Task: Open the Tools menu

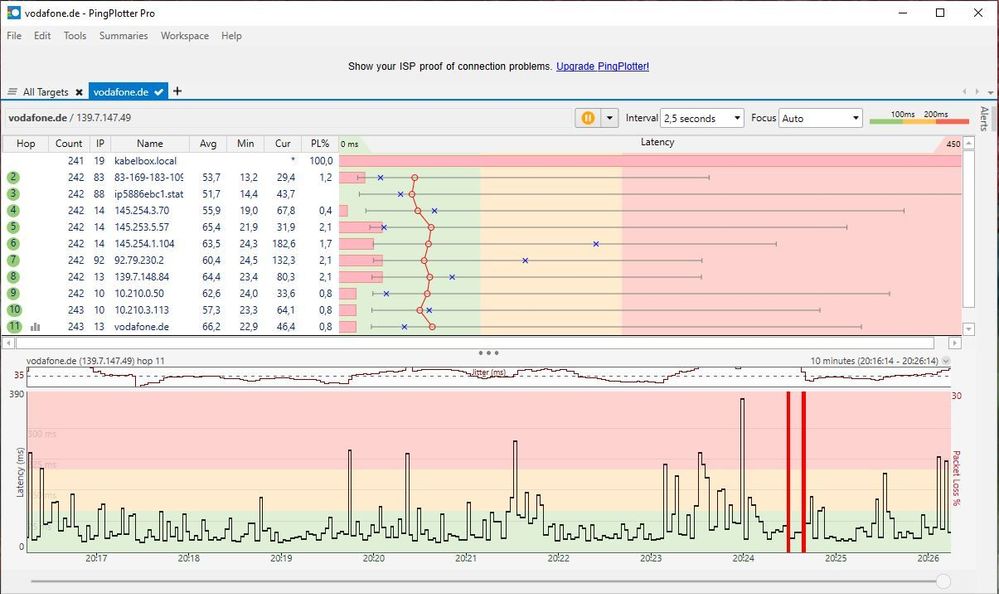Action: coord(75,36)
